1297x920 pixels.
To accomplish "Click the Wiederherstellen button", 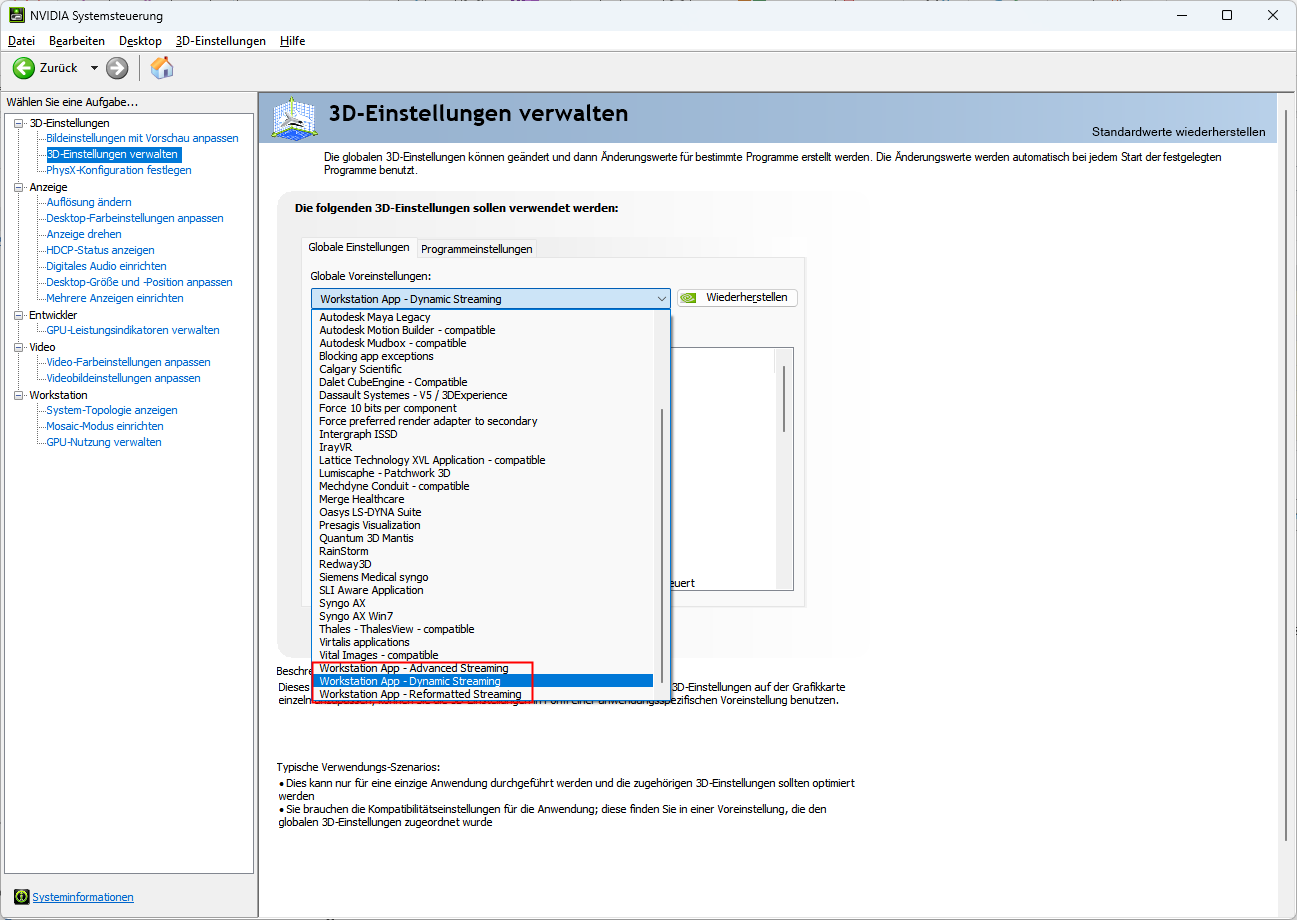I will pos(737,297).
